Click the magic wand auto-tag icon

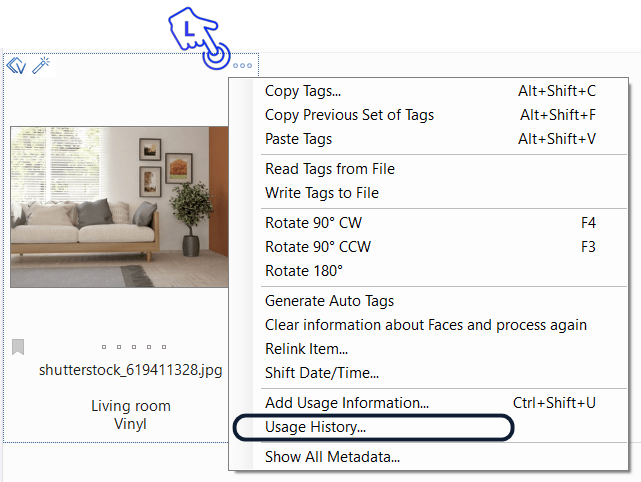[41, 66]
